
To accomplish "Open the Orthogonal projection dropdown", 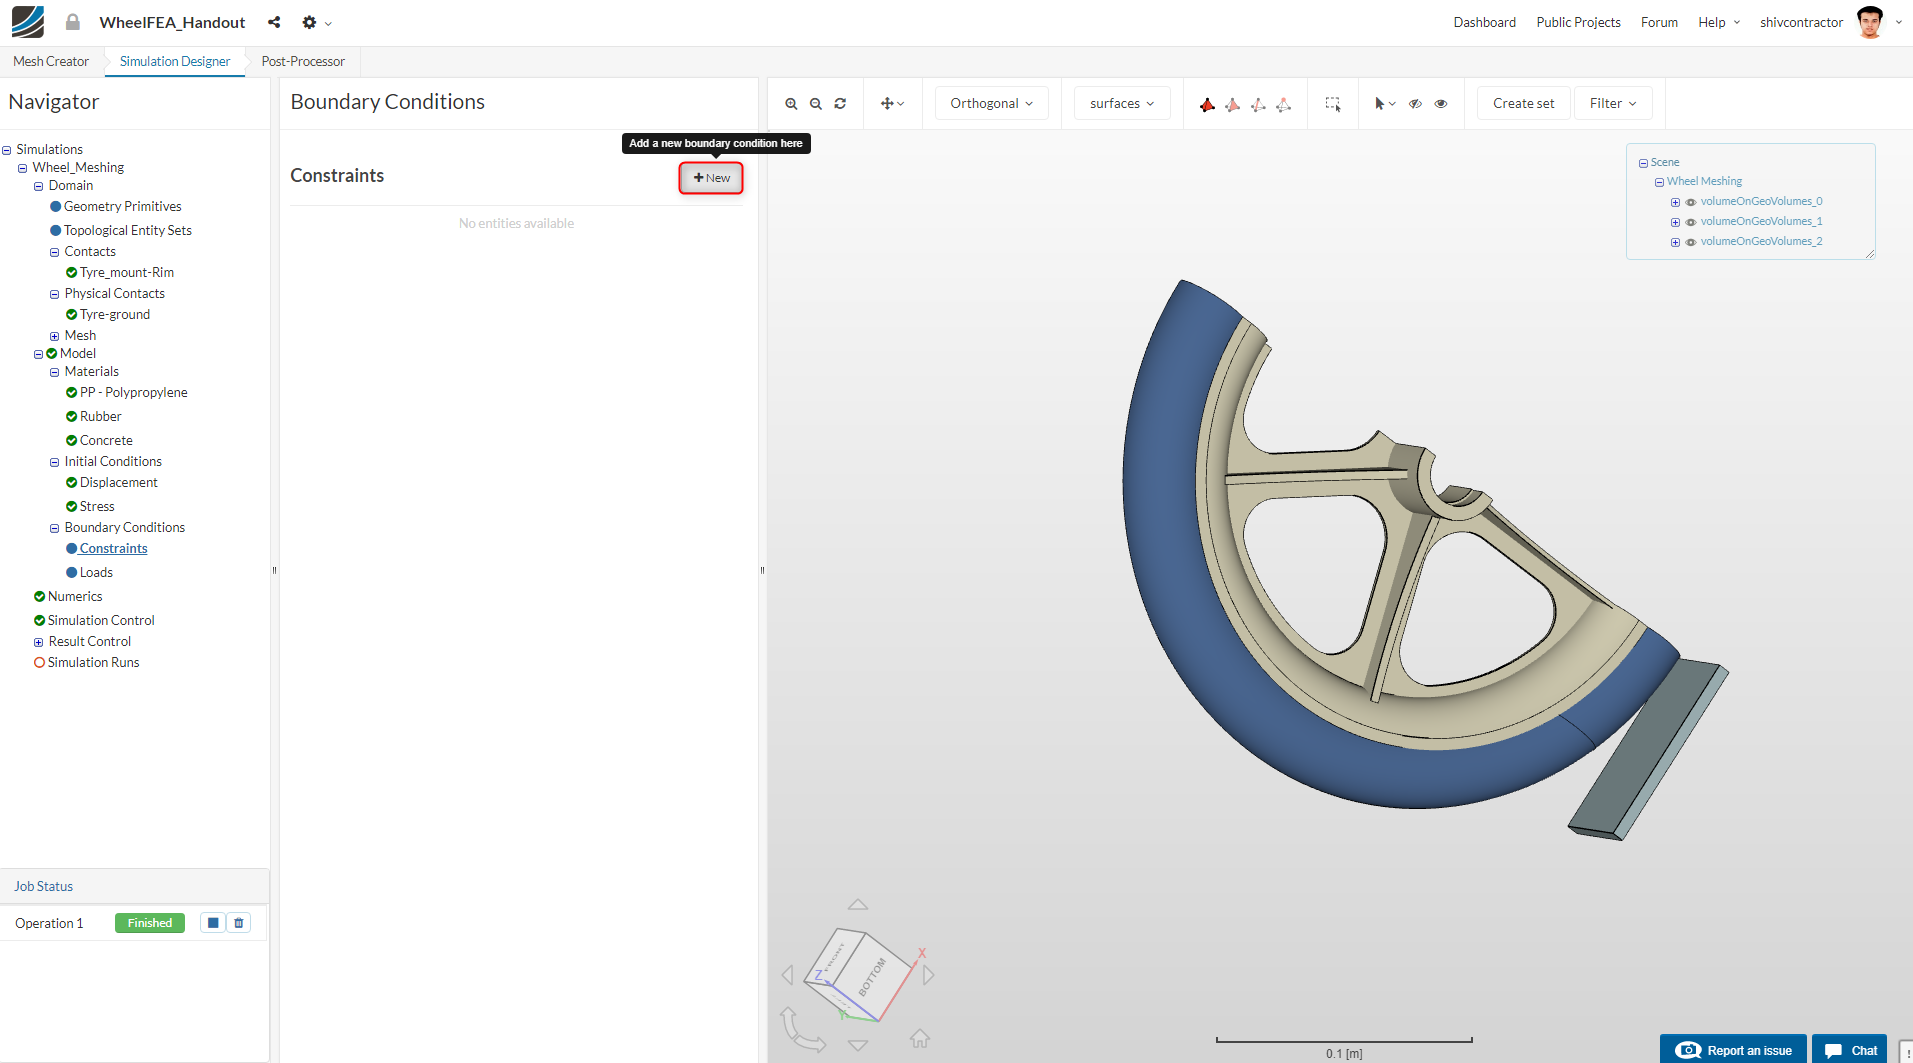I will (991, 104).
